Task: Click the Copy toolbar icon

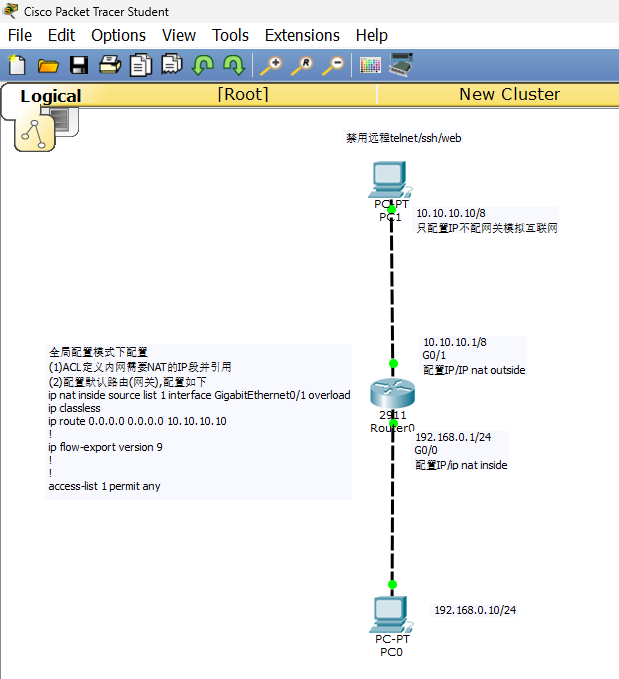Action: [141, 65]
